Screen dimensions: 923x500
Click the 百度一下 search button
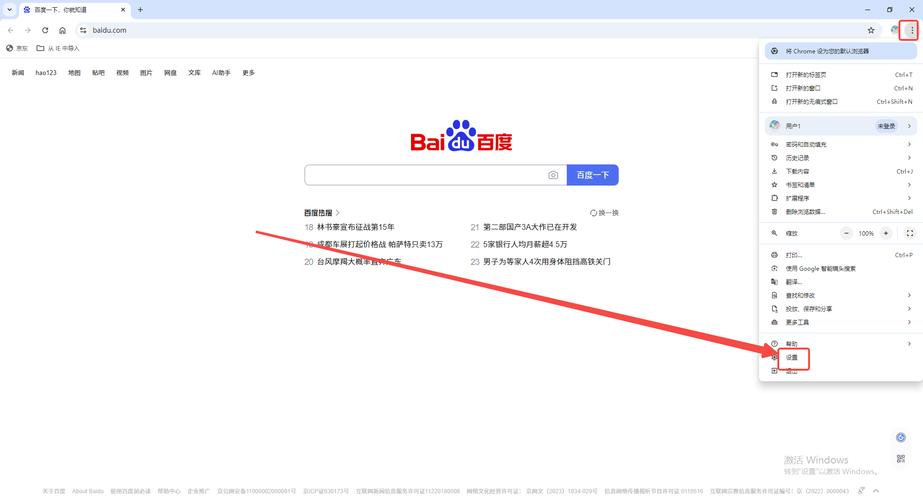coord(592,175)
